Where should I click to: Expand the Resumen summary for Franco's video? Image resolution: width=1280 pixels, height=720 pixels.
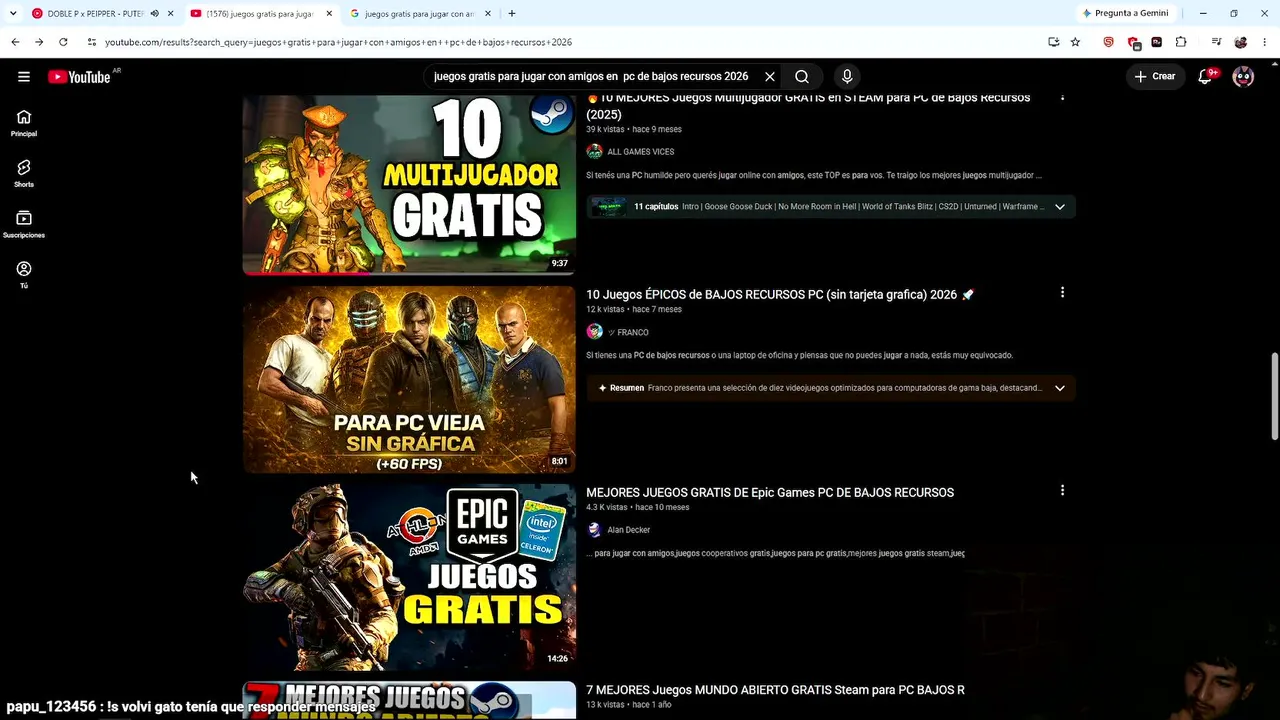tap(1060, 388)
